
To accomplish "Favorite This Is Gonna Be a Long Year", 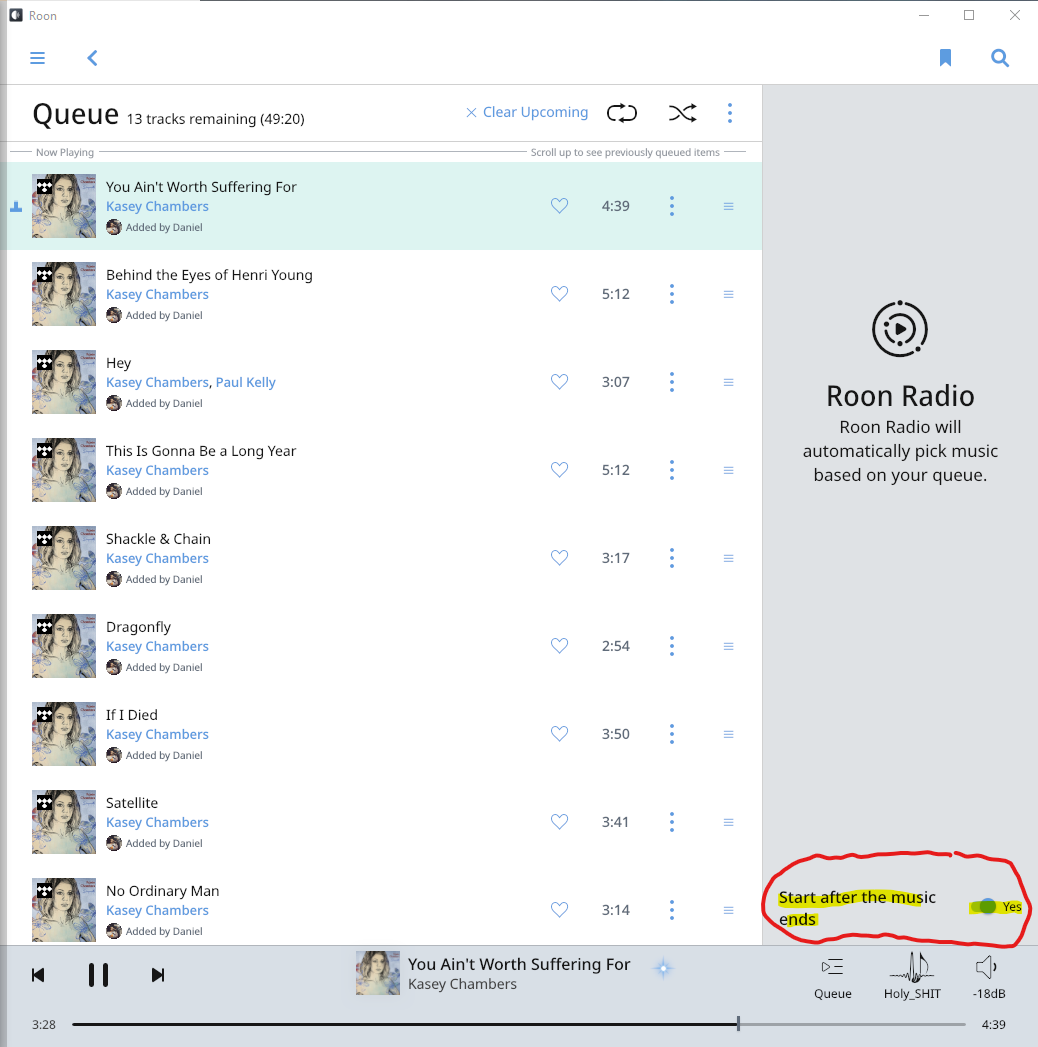I will (559, 470).
